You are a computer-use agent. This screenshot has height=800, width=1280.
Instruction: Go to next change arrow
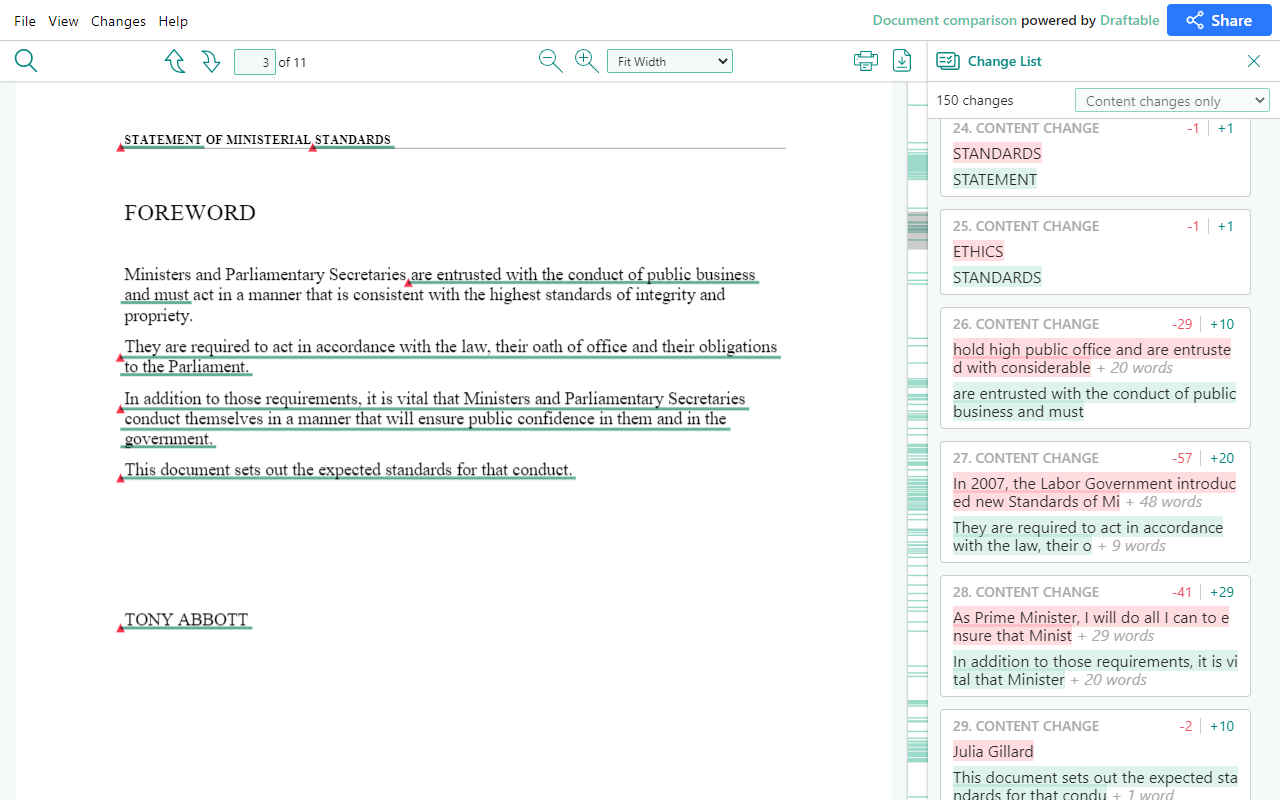(x=210, y=61)
